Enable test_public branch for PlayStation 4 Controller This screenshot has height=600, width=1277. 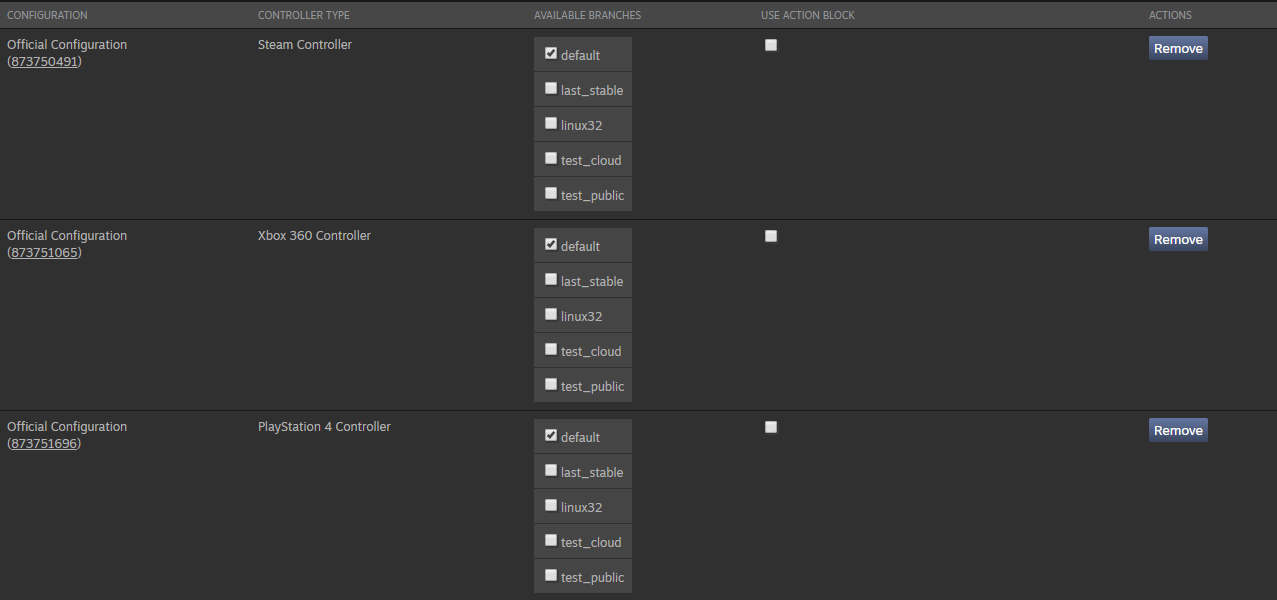551,576
